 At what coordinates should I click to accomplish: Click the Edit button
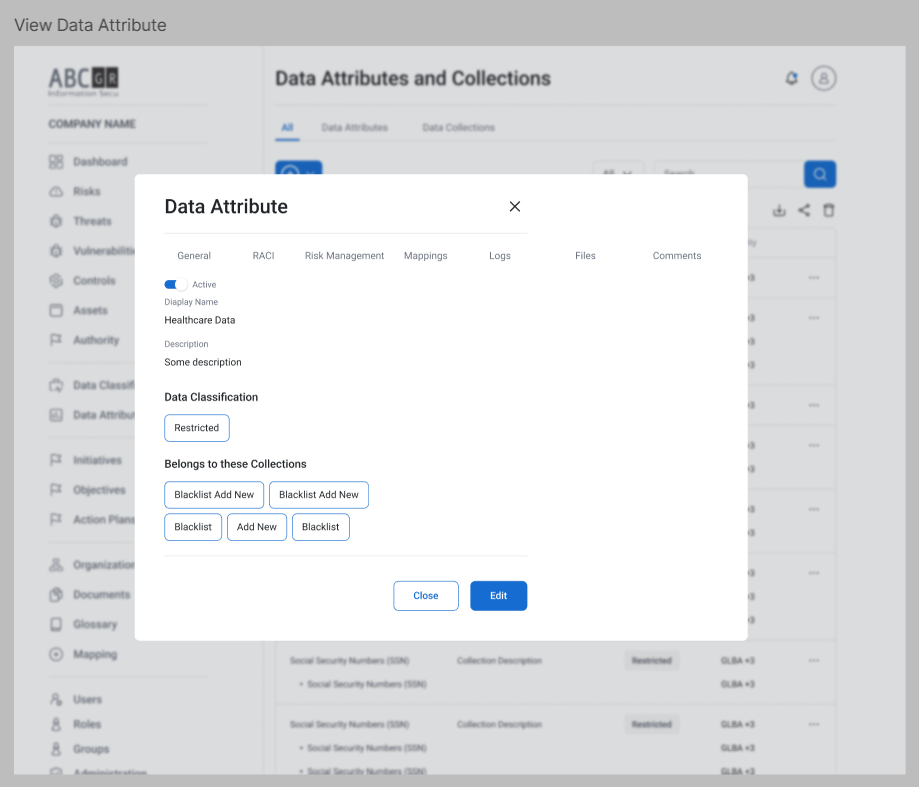[498, 596]
